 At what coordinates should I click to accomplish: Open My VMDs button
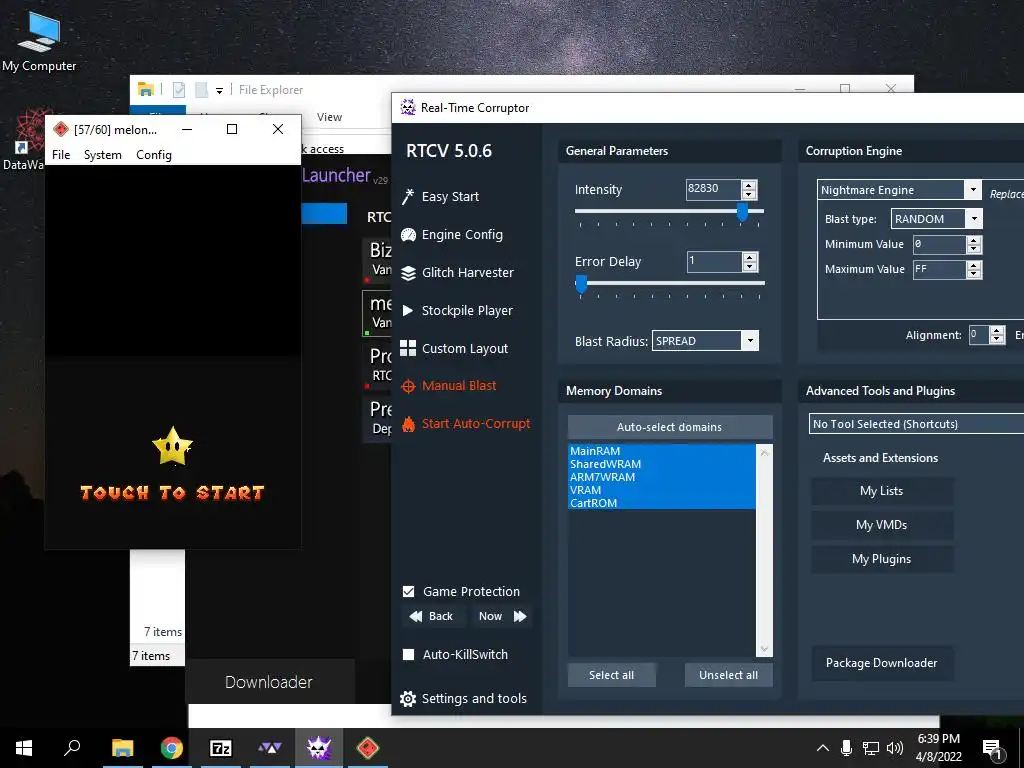(x=882, y=525)
